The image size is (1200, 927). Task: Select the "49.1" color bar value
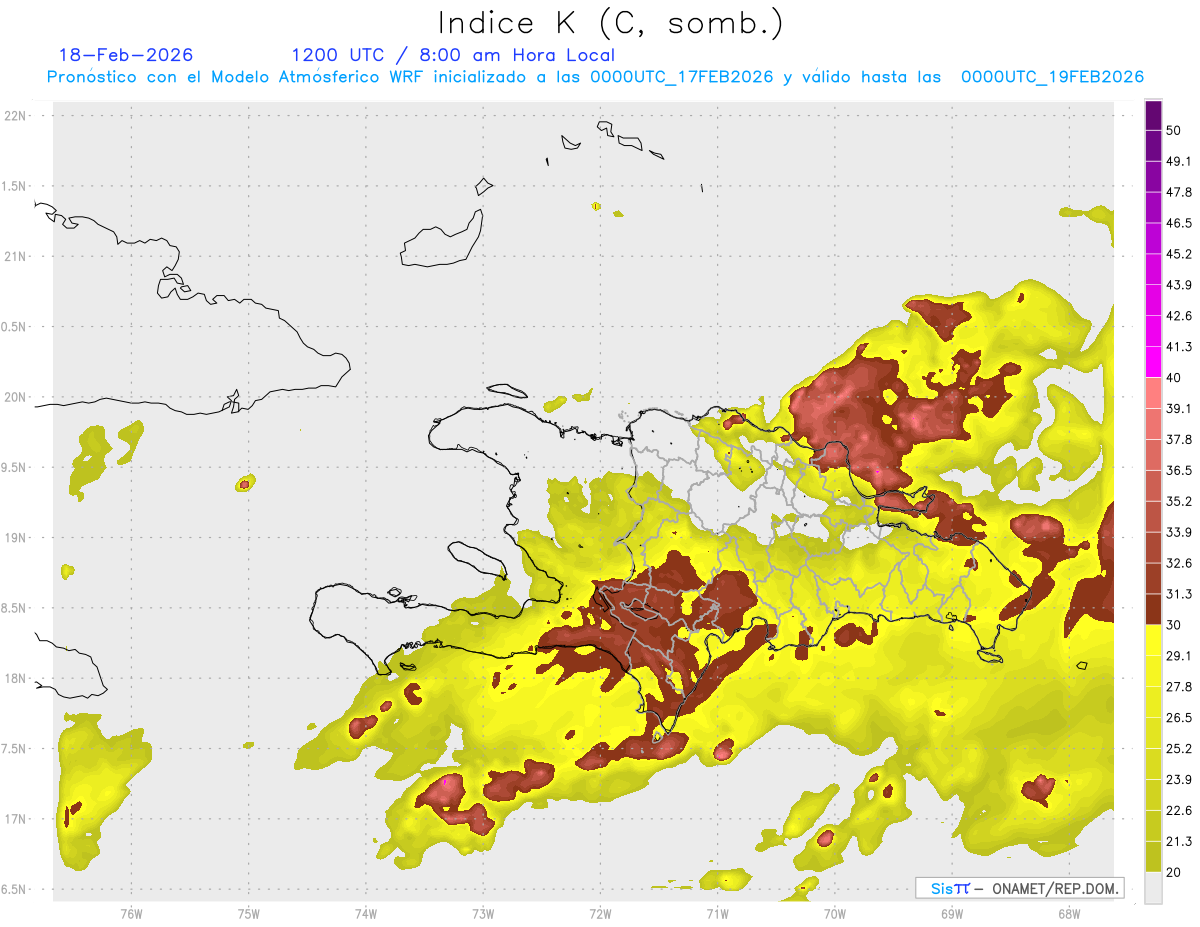pyautogui.click(x=1179, y=161)
